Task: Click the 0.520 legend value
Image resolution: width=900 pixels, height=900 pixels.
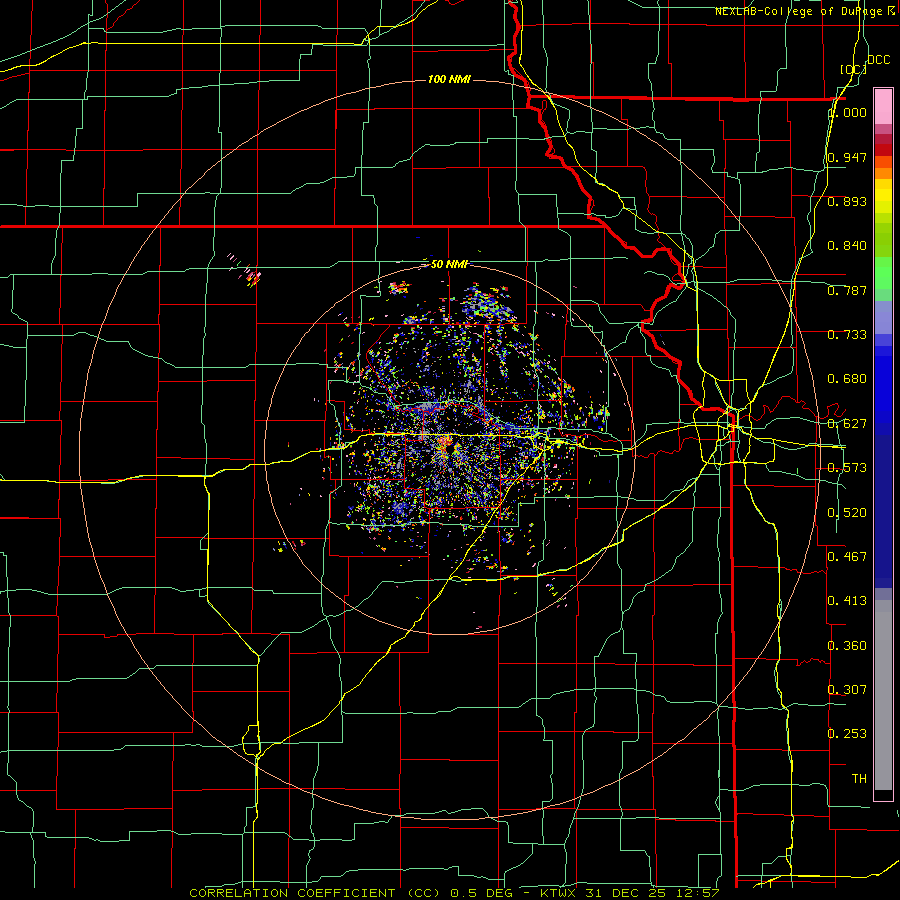Action: pos(847,513)
